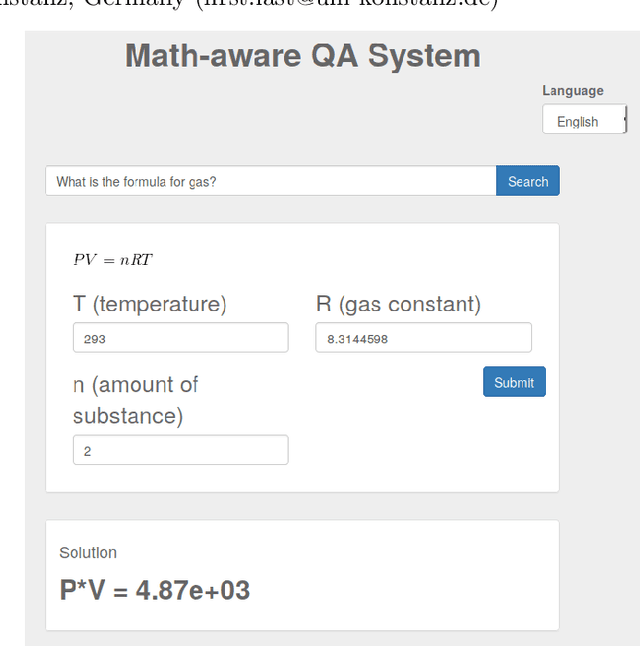Click the arrow on the language selector
This screenshot has height=646, width=640.
coord(624,120)
